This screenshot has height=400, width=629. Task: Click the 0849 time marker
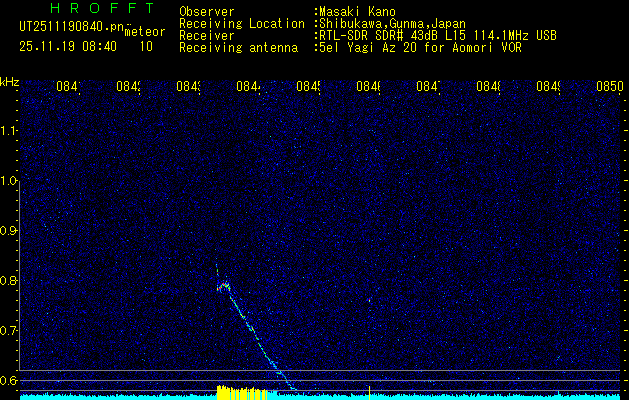[548, 86]
